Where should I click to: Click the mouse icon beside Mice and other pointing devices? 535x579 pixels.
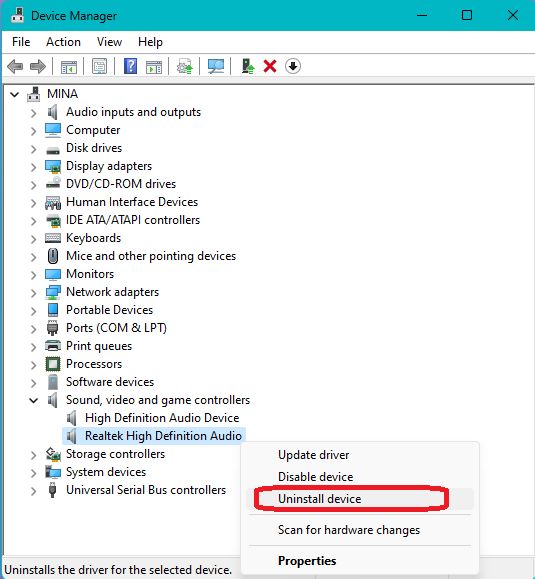[53, 256]
